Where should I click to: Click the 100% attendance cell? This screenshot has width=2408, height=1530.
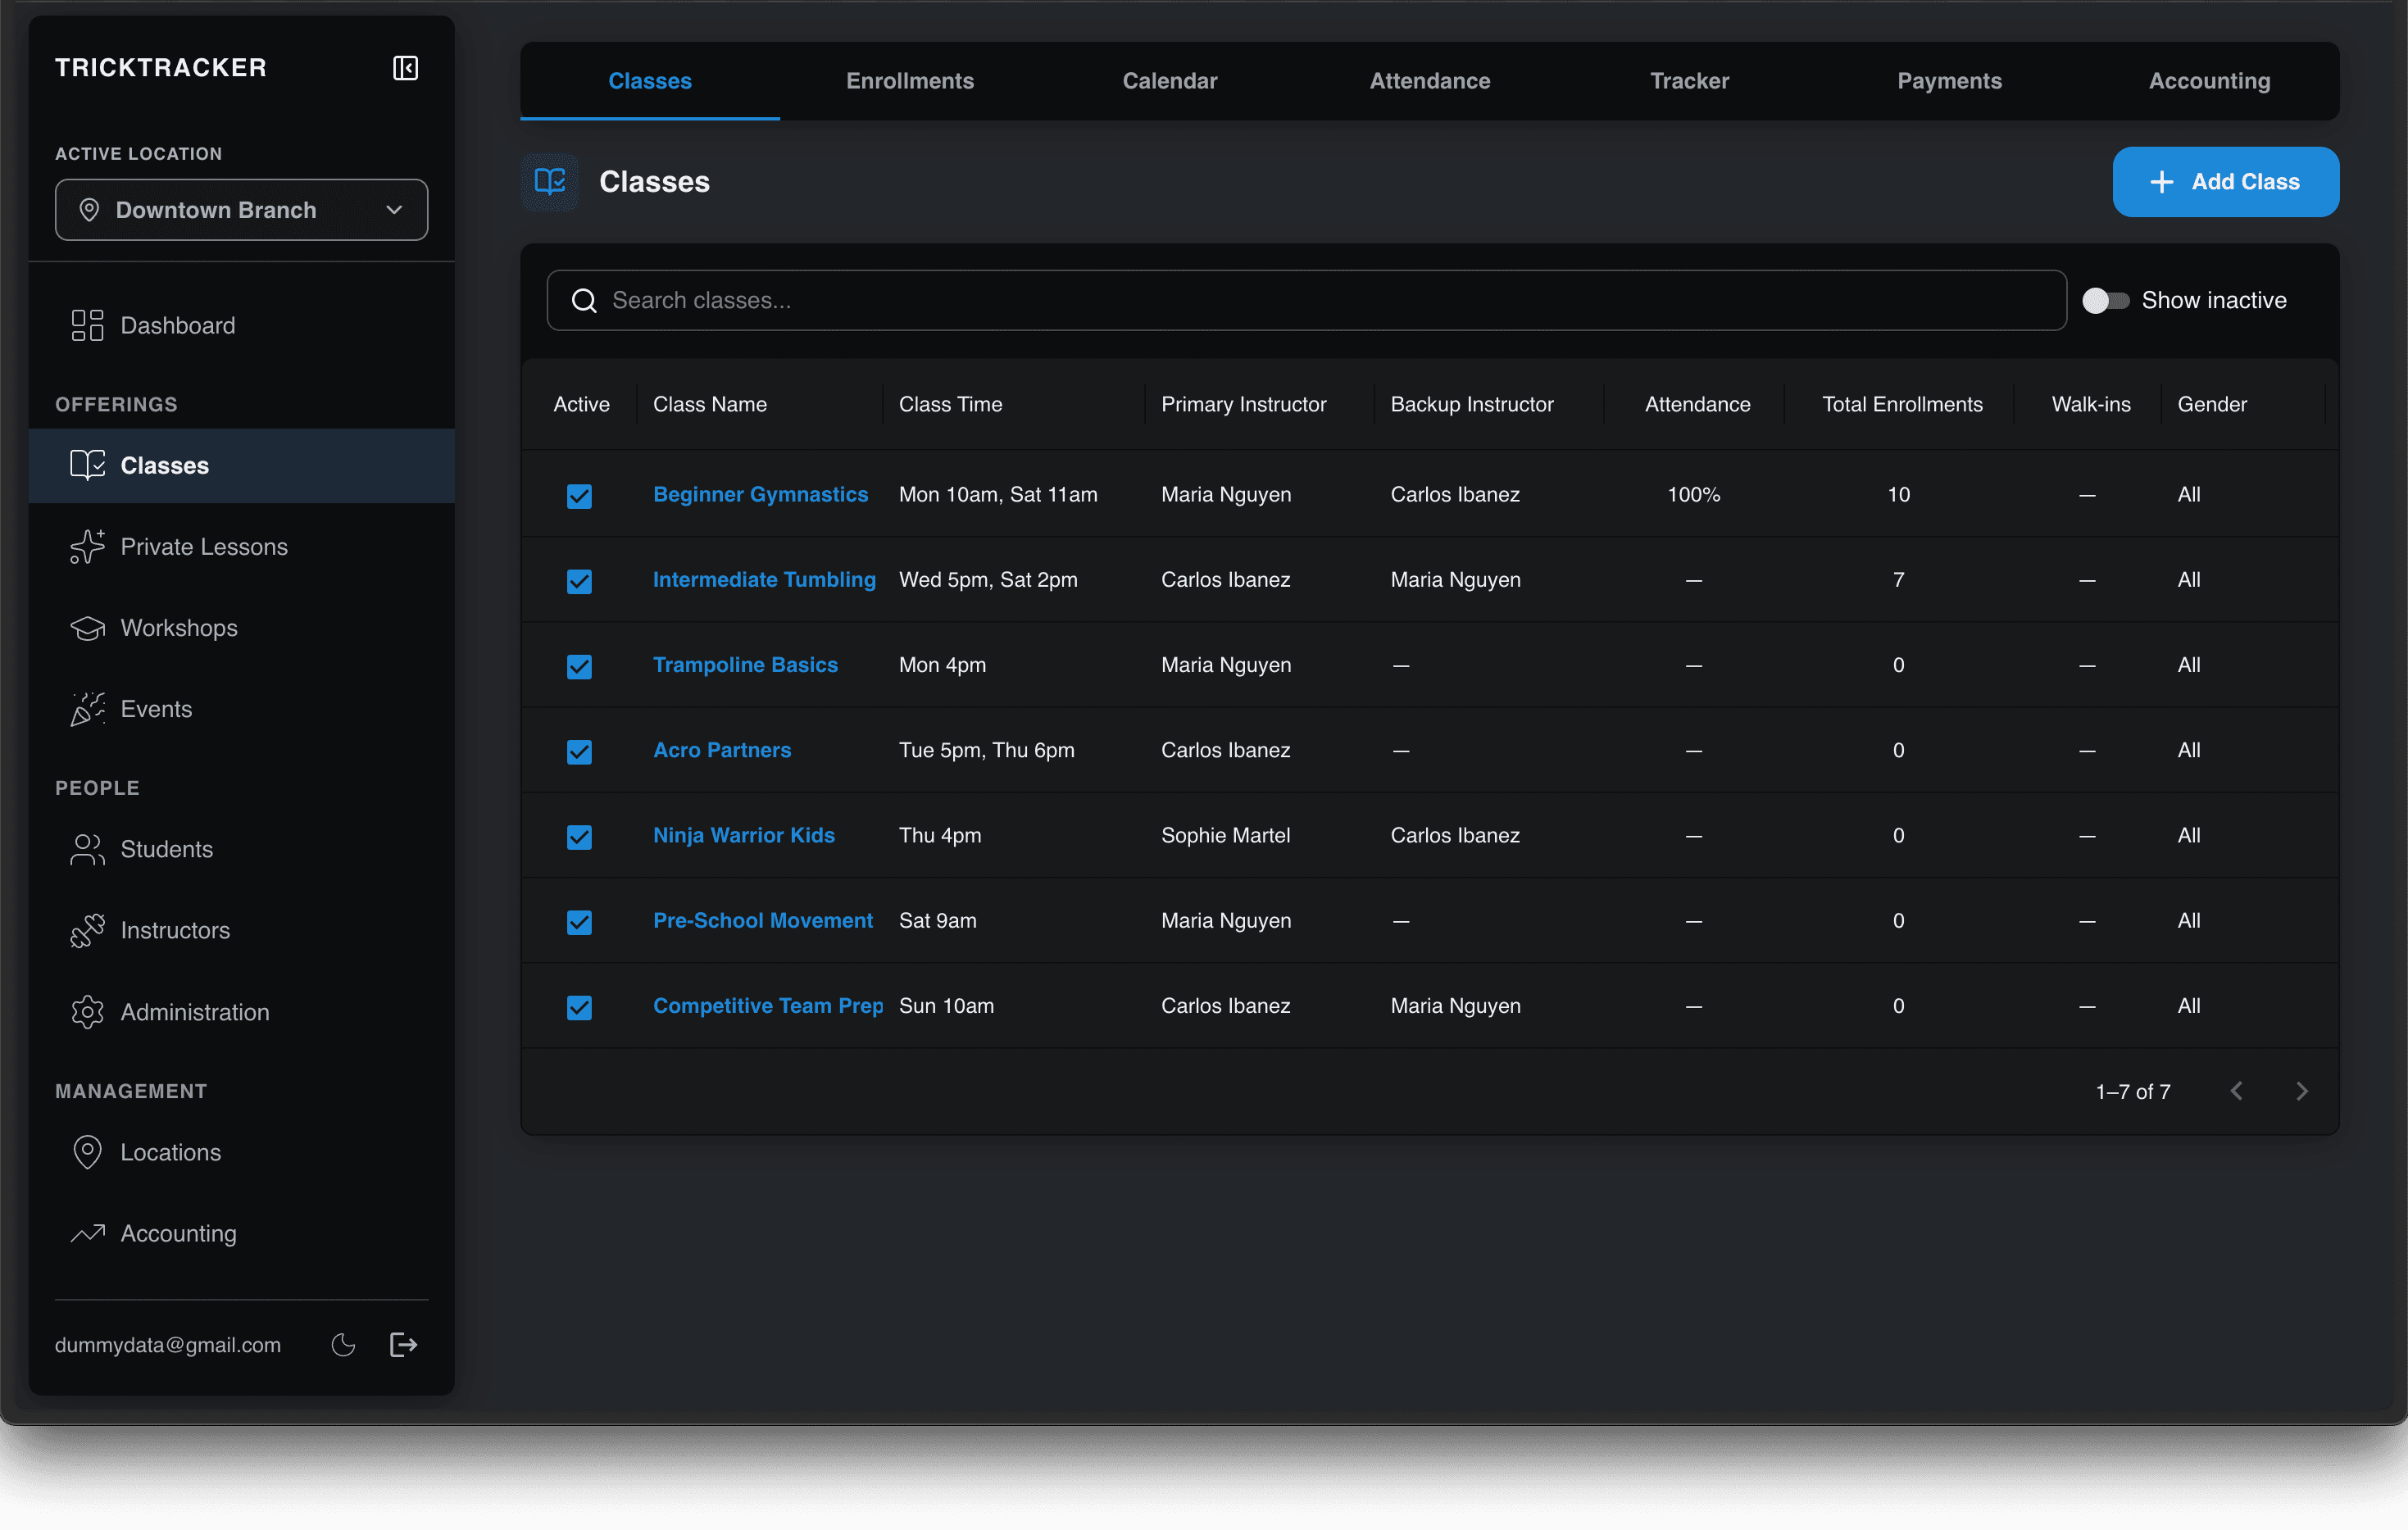tap(1694, 494)
